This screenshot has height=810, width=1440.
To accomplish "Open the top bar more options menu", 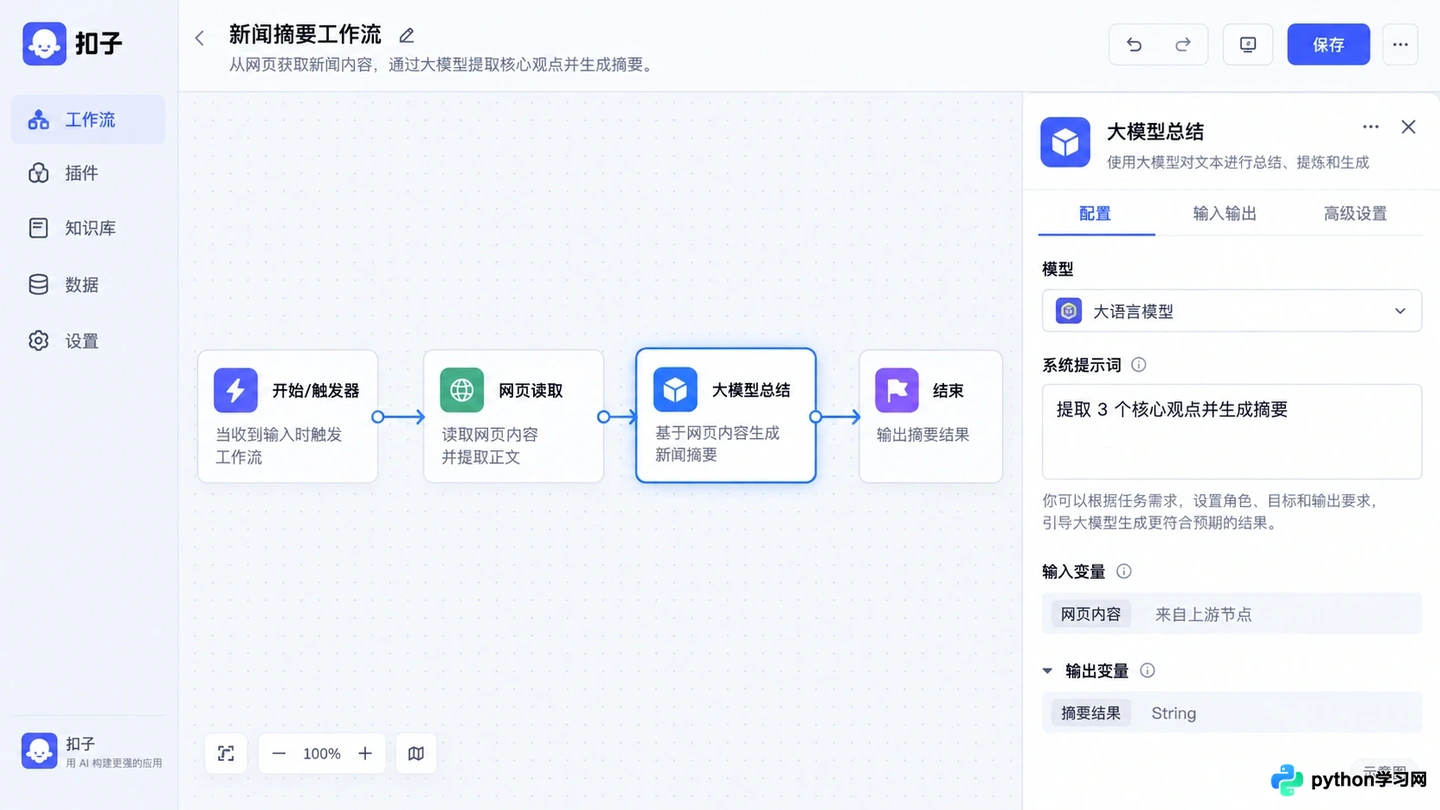I will (1400, 44).
